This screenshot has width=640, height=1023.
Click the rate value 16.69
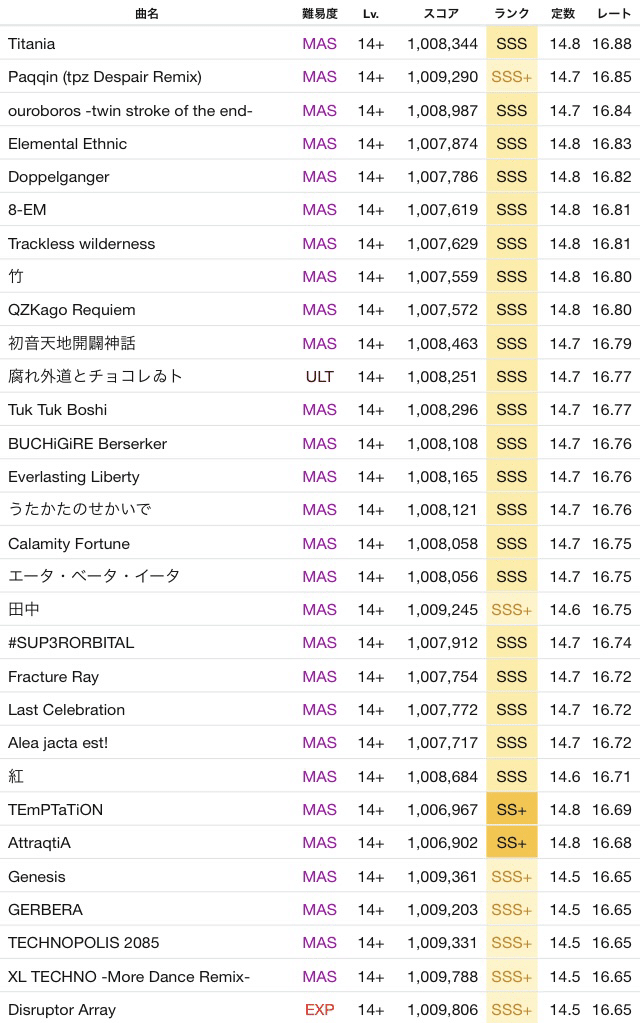[612, 810]
